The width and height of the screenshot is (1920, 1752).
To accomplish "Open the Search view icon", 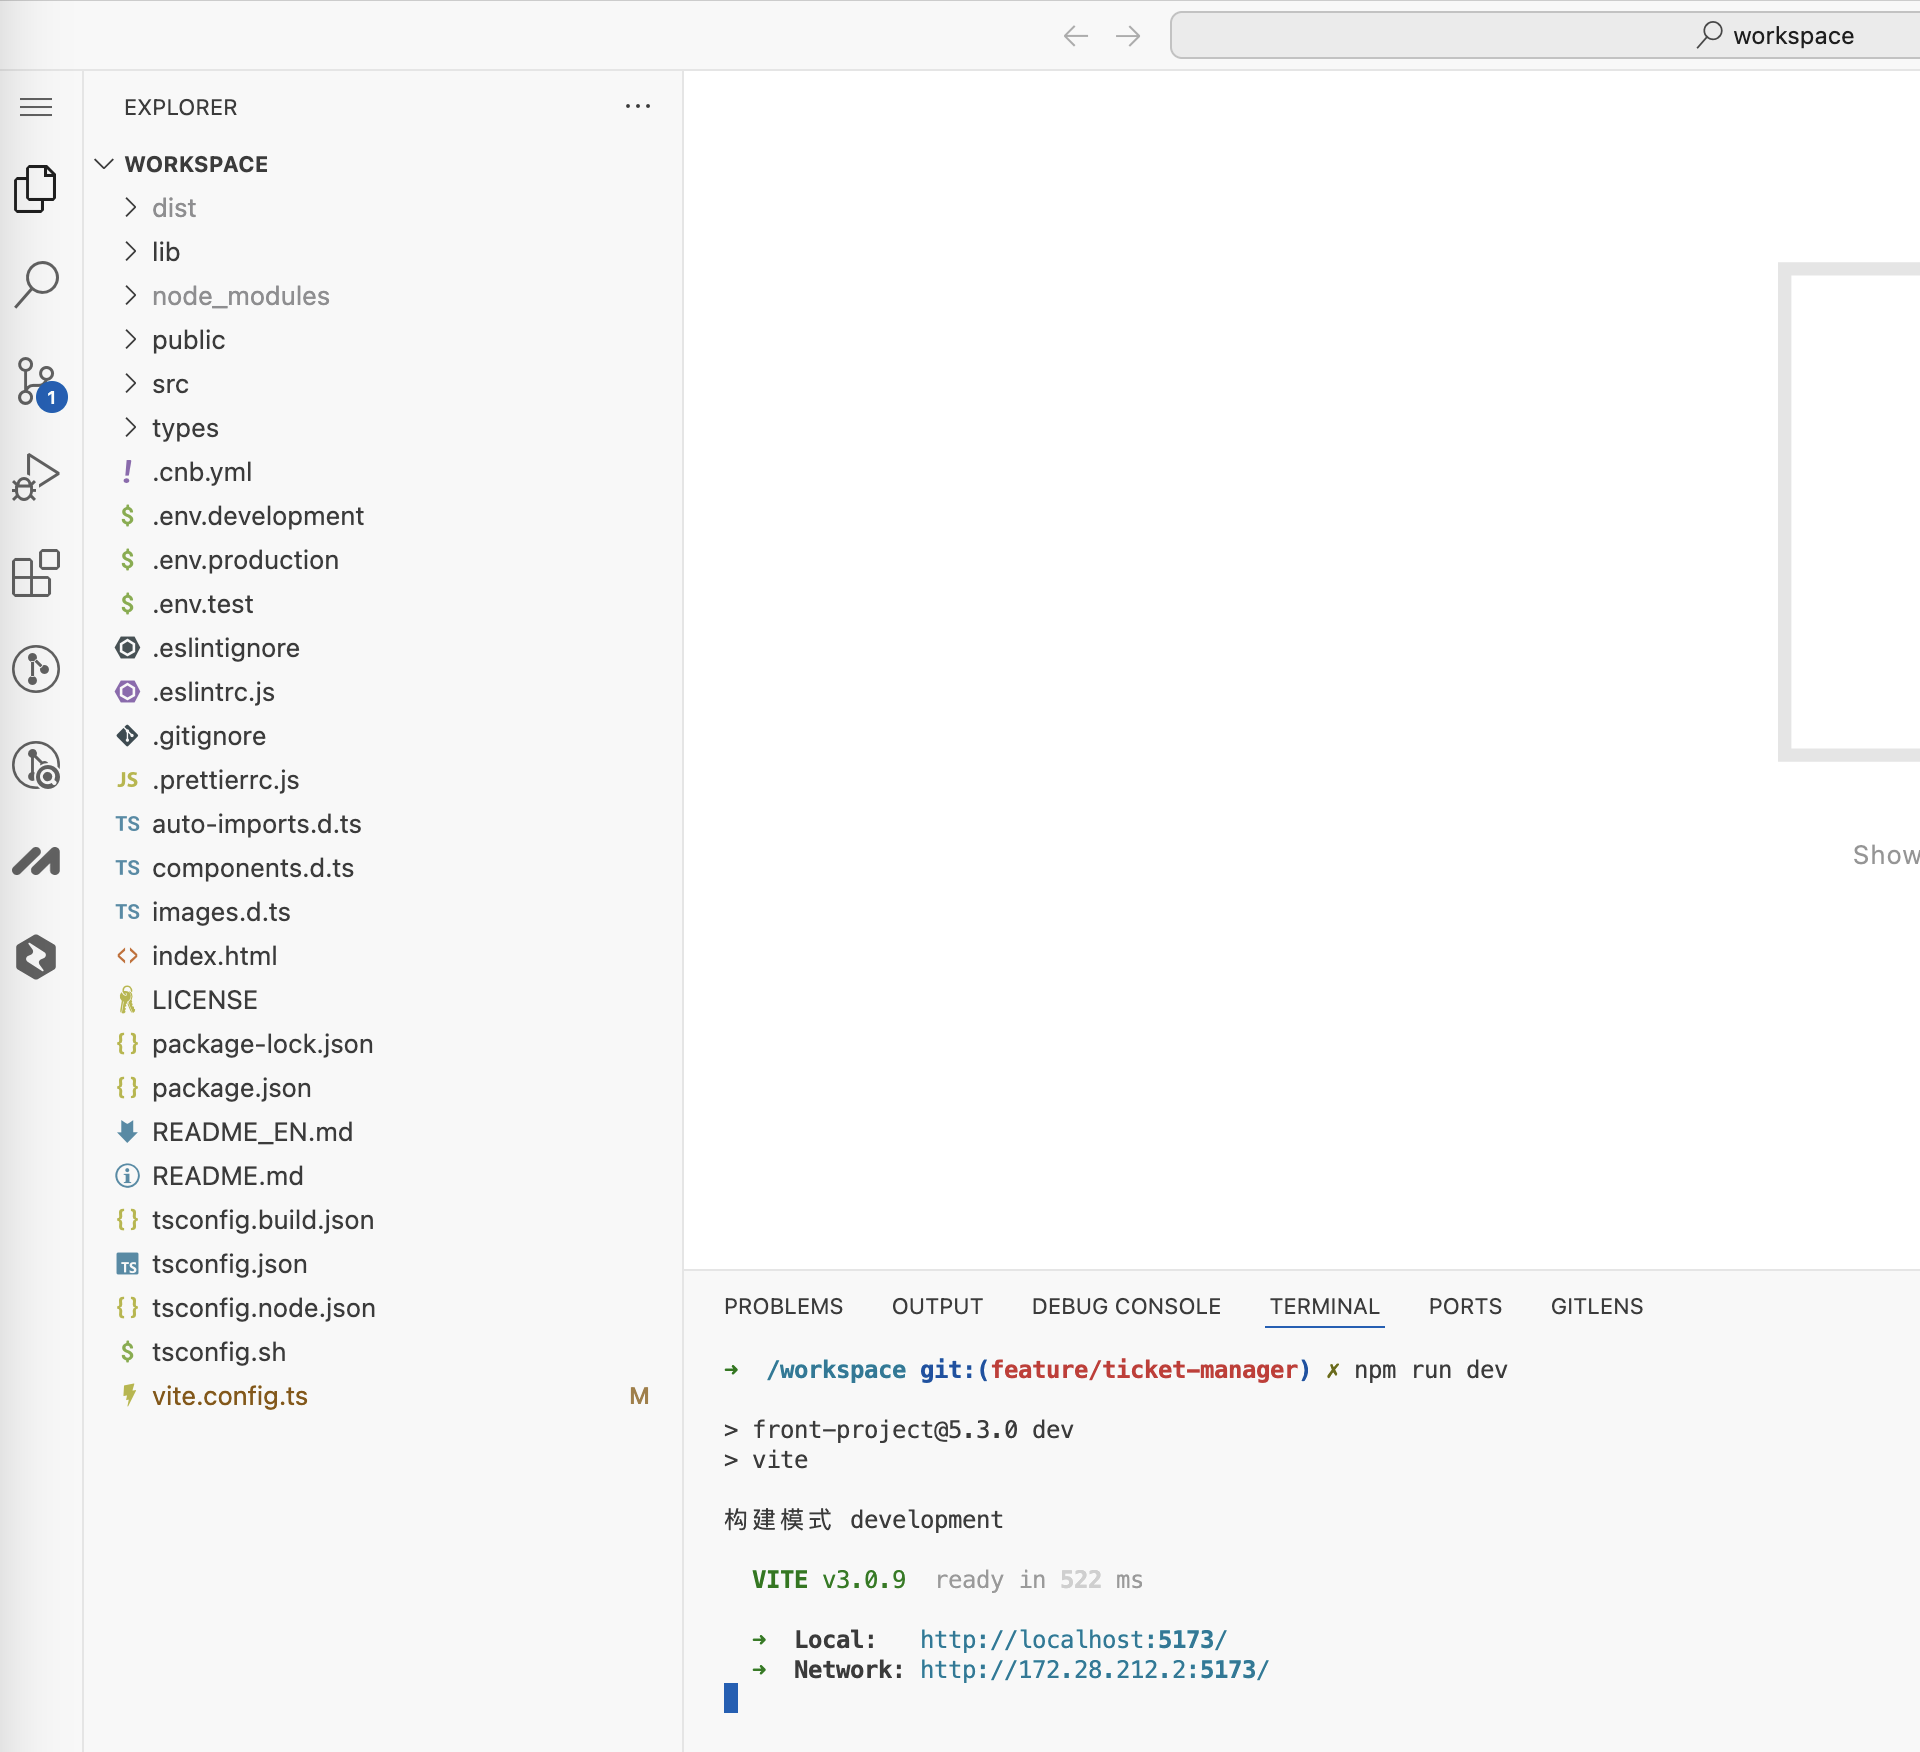I will [x=36, y=284].
